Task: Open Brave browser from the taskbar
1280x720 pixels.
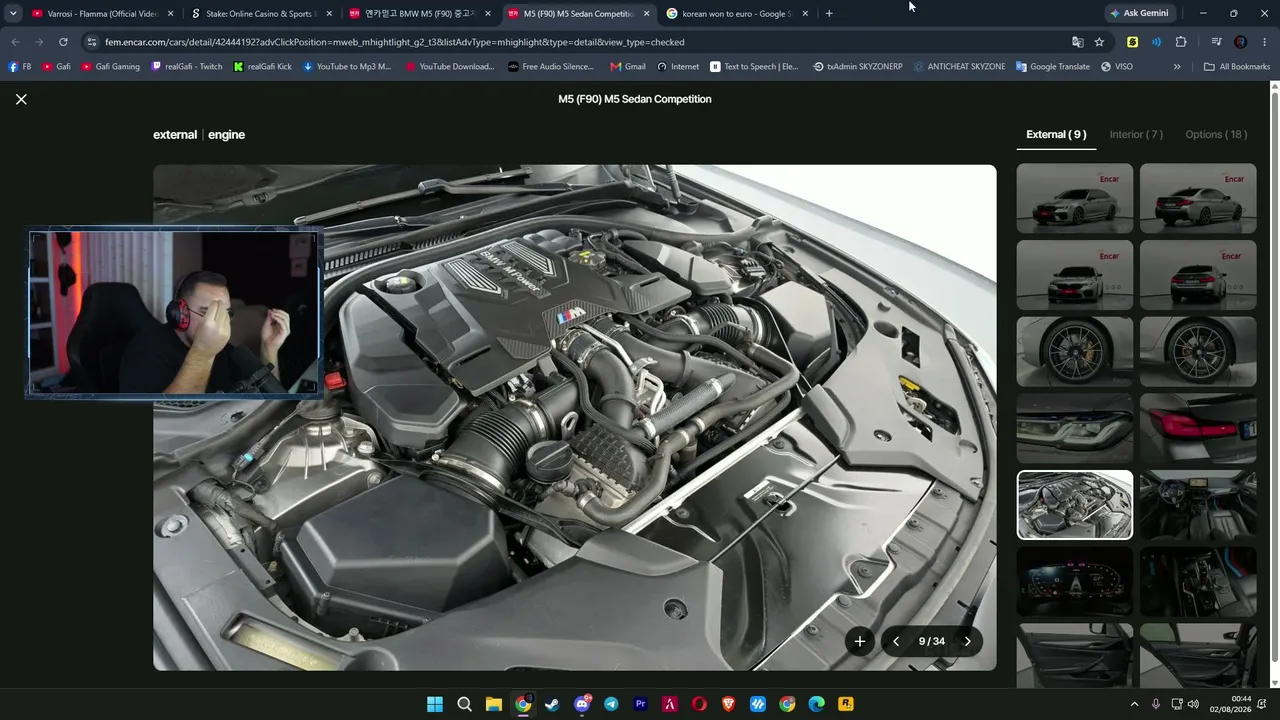Action: (x=729, y=704)
